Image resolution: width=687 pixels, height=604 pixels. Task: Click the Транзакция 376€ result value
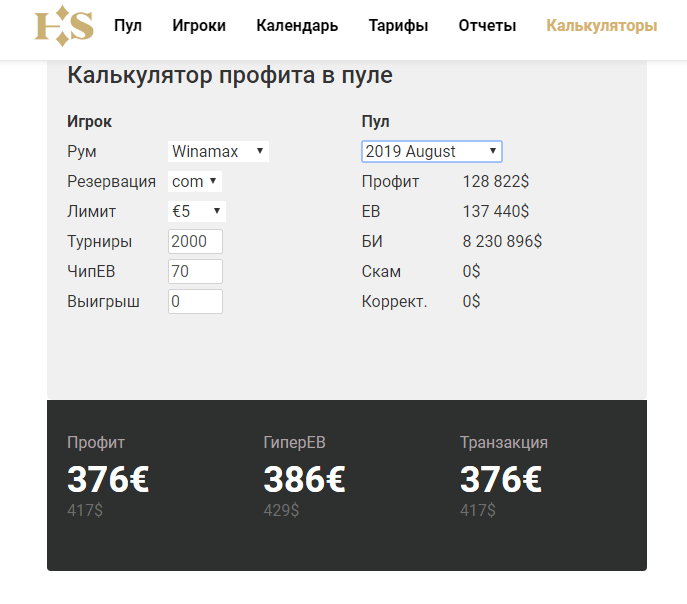point(501,480)
